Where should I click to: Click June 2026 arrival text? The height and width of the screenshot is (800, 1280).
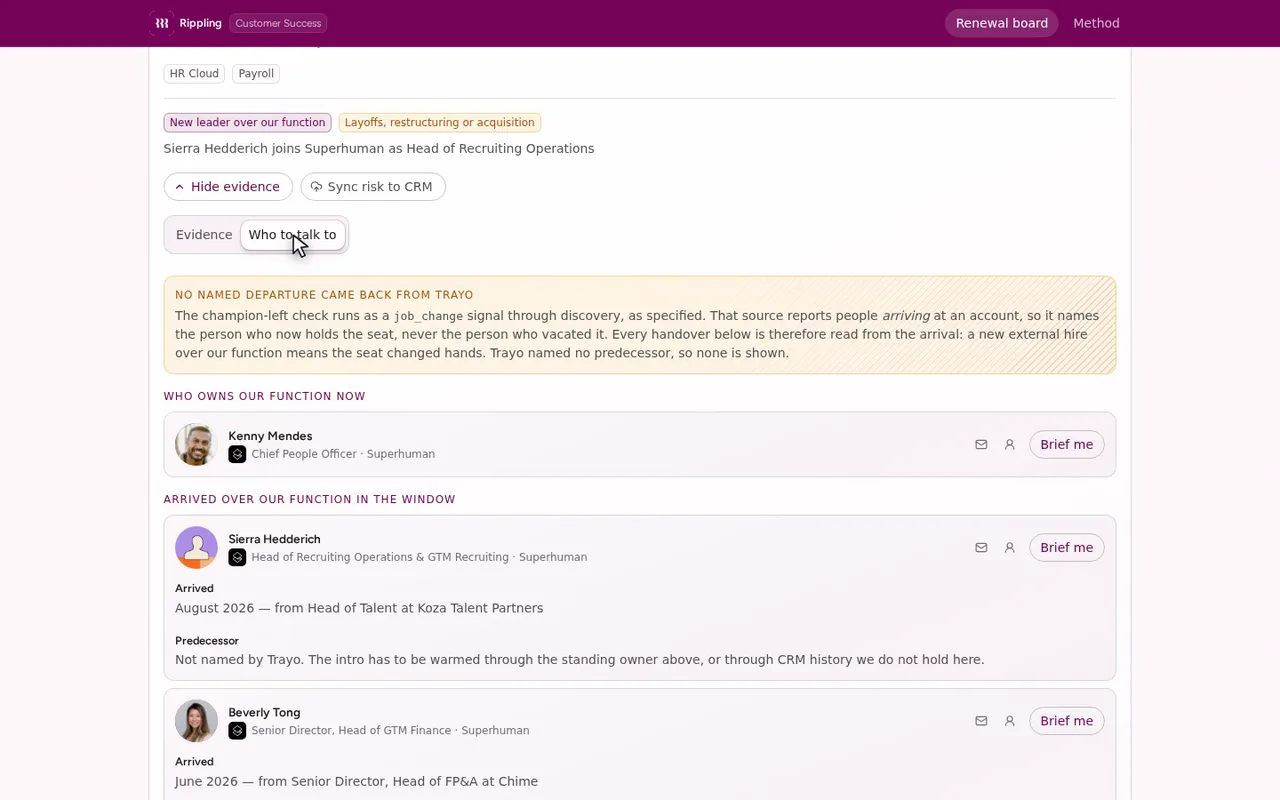click(x=356, y=781)
